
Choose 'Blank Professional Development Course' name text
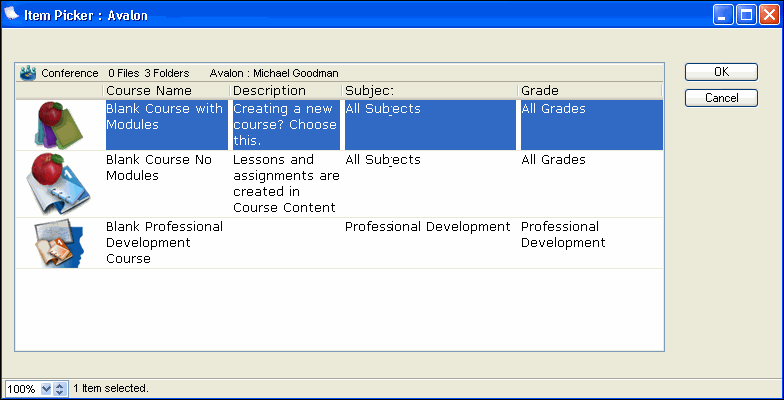pos(150,242)
